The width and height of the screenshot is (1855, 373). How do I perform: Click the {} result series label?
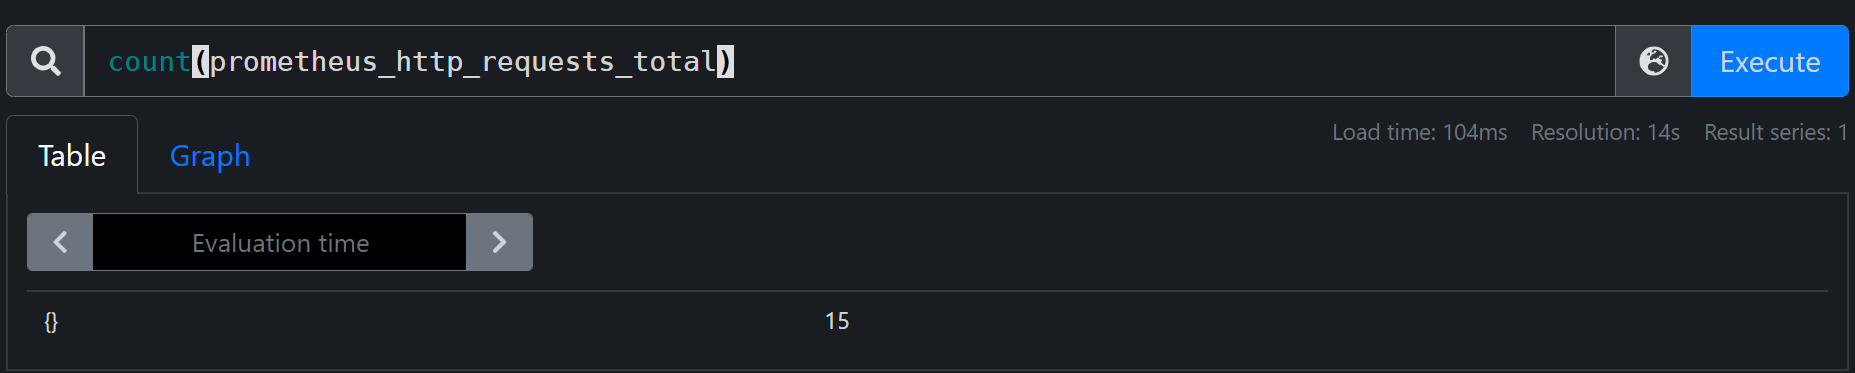[51, 321]
